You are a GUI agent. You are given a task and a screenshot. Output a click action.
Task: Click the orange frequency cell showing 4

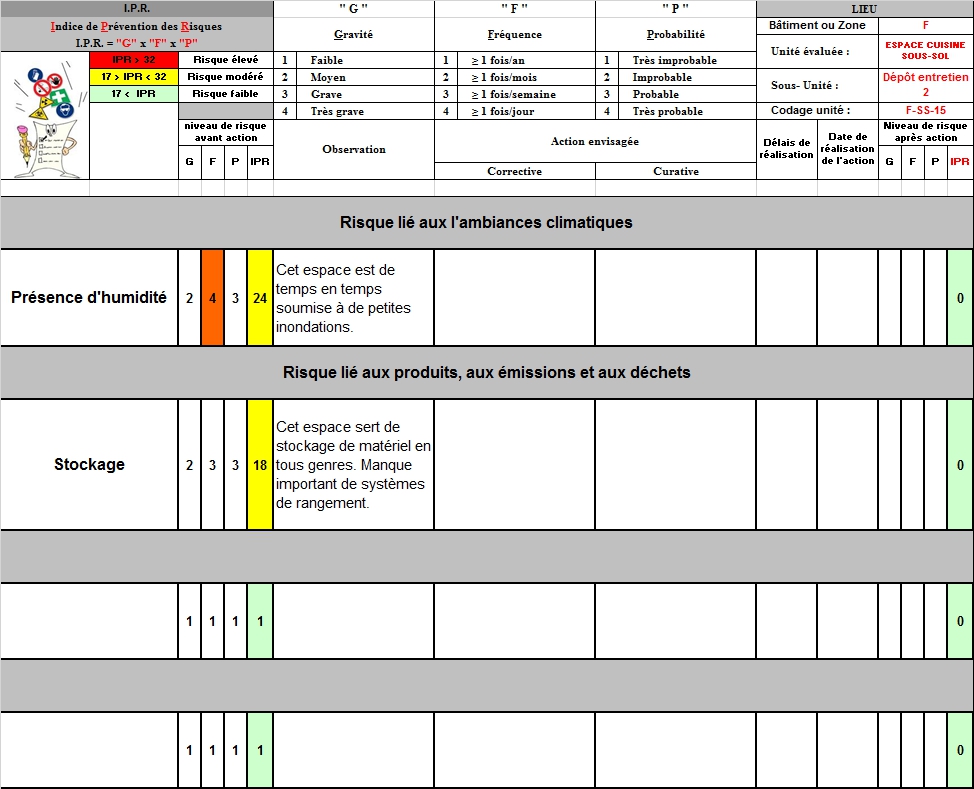pyautogui.click(x=212, y=298)
